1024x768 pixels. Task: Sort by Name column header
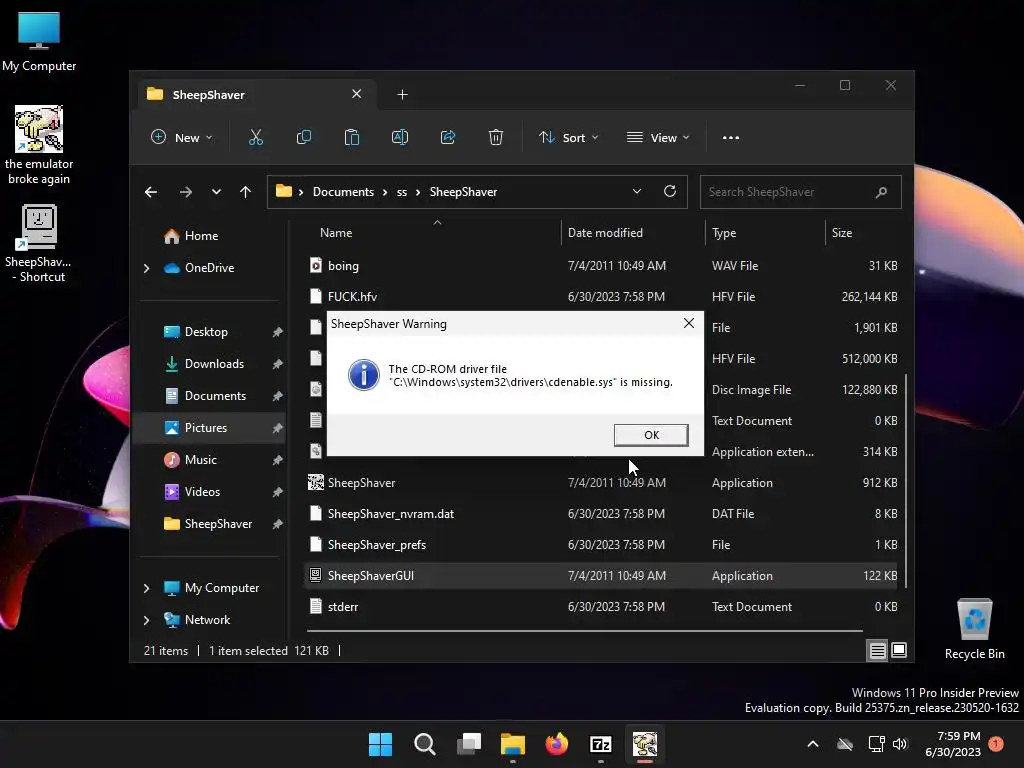pyautogui.click(x=431, y=233)
